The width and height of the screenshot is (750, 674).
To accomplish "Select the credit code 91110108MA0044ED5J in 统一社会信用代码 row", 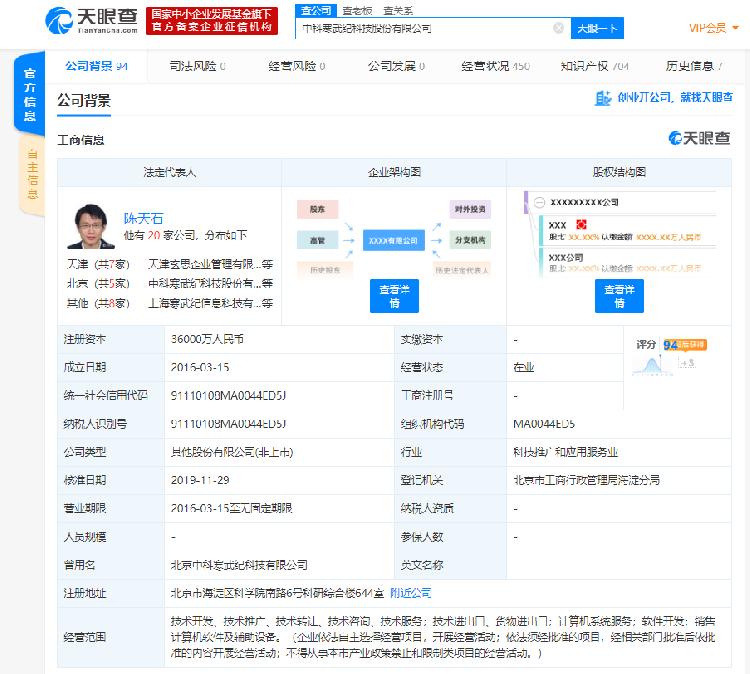I will coord(229,396).
